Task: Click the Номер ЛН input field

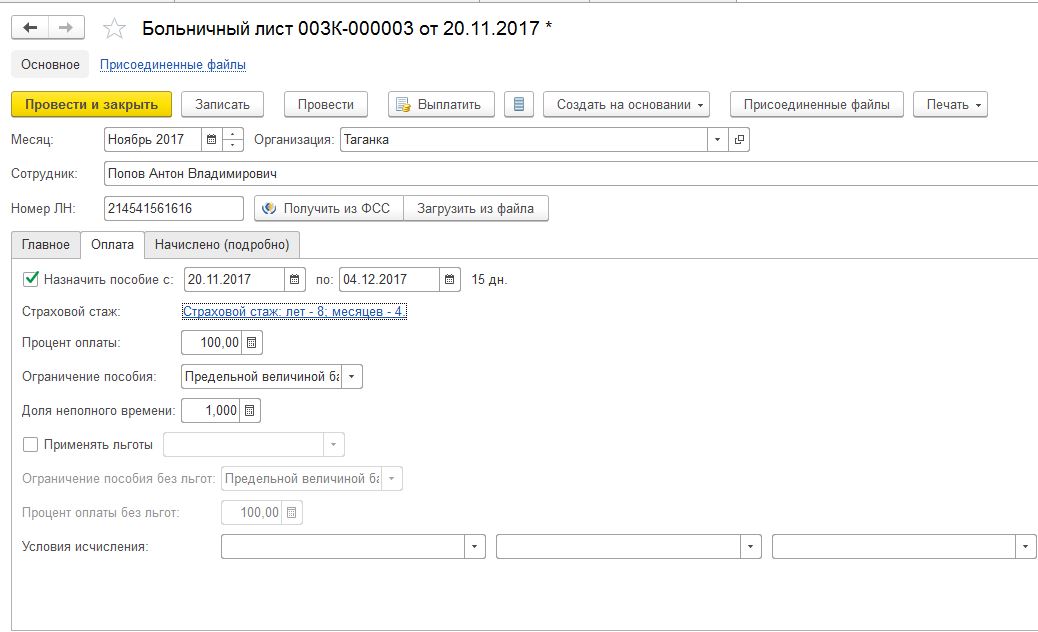Action: pyautogui.click(x=173, y=208)
